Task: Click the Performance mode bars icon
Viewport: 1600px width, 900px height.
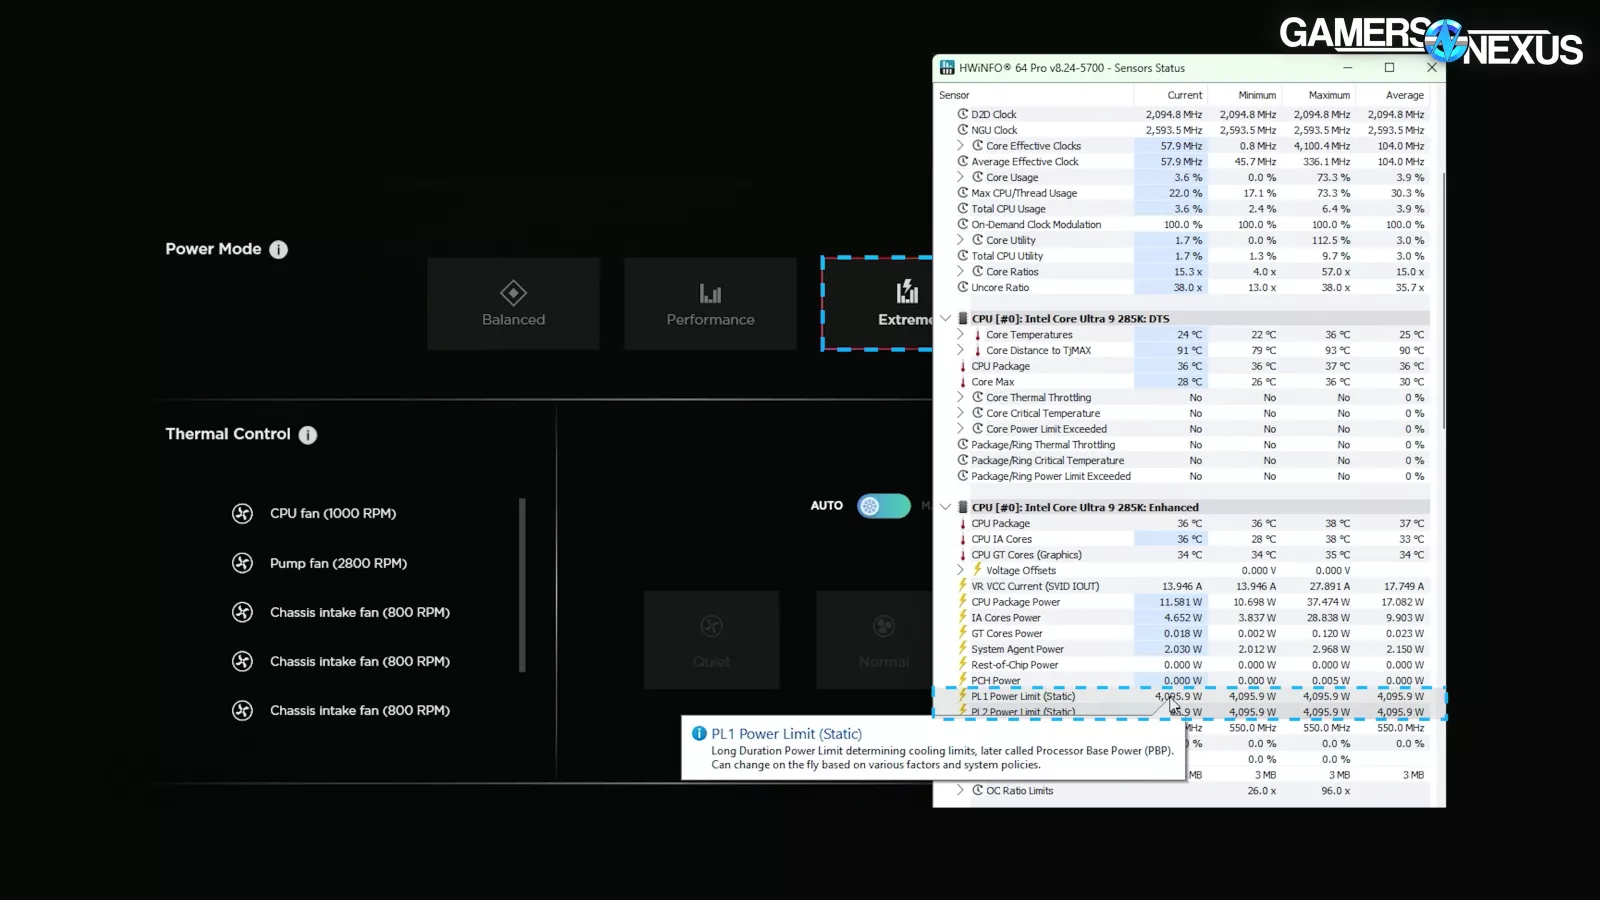Action: coord(710,293)
